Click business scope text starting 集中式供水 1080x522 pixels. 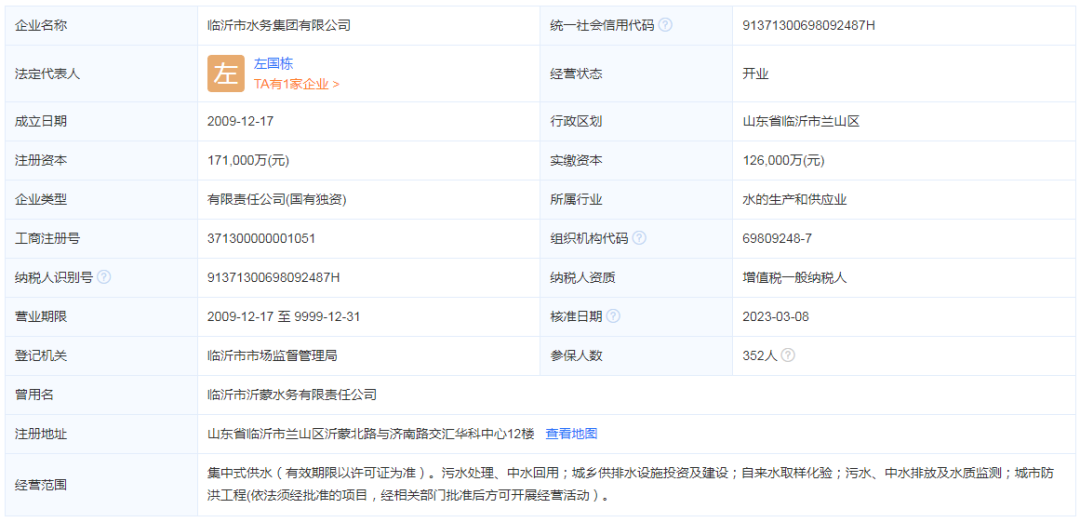pos(632,484)
